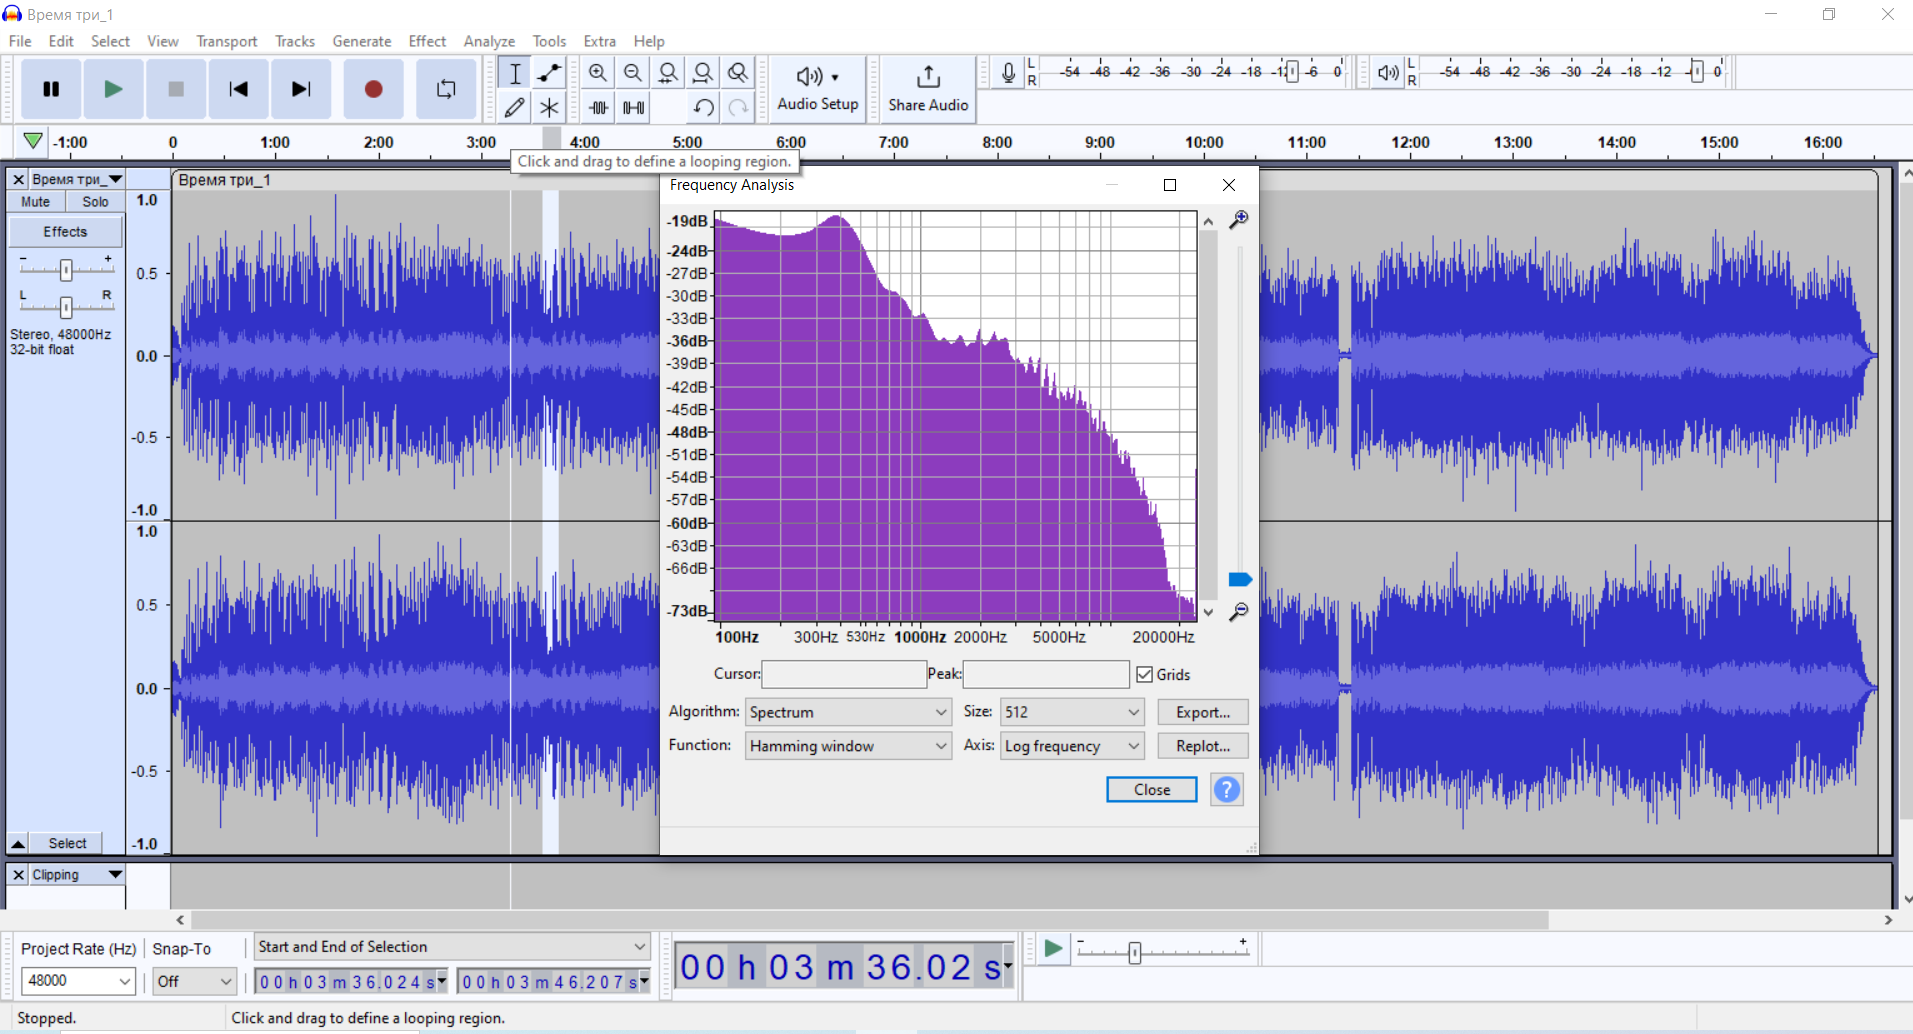
Task: Click Play-at-Speed green button
Action: (1052, 948)
